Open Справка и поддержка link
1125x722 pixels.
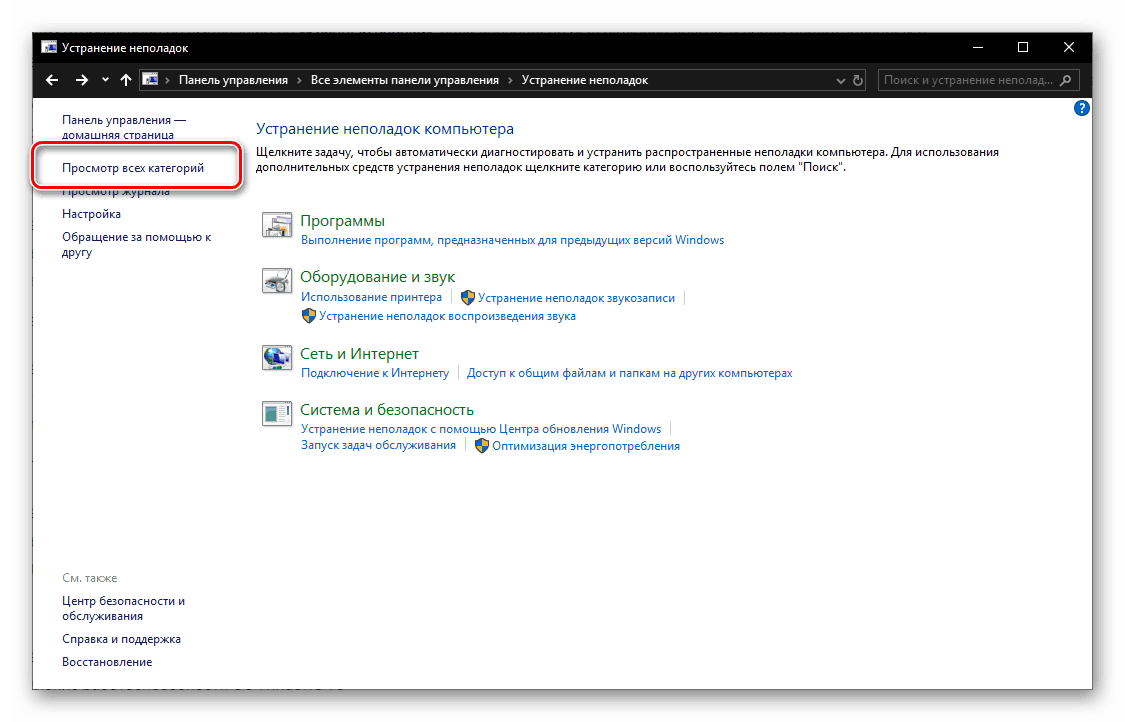click(x=121, y=639)
